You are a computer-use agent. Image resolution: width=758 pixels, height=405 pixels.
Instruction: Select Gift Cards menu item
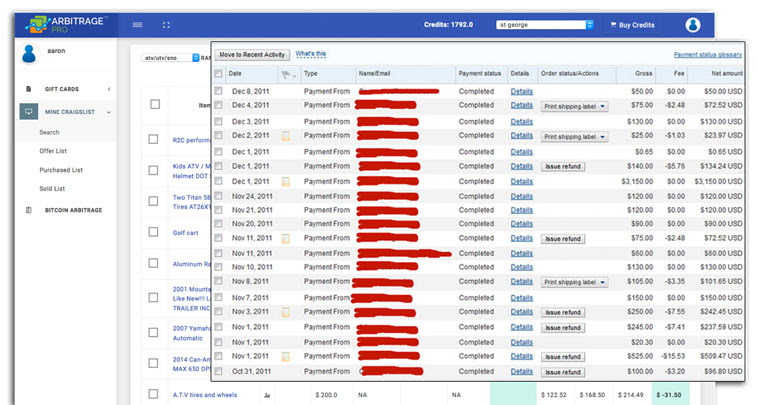point(62,89)
